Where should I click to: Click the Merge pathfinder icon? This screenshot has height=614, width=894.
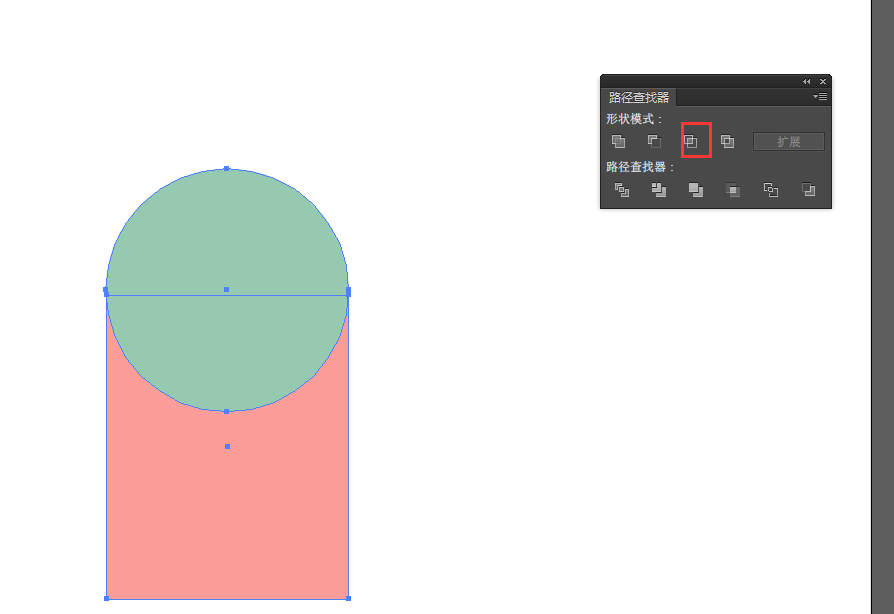point(694,189)
